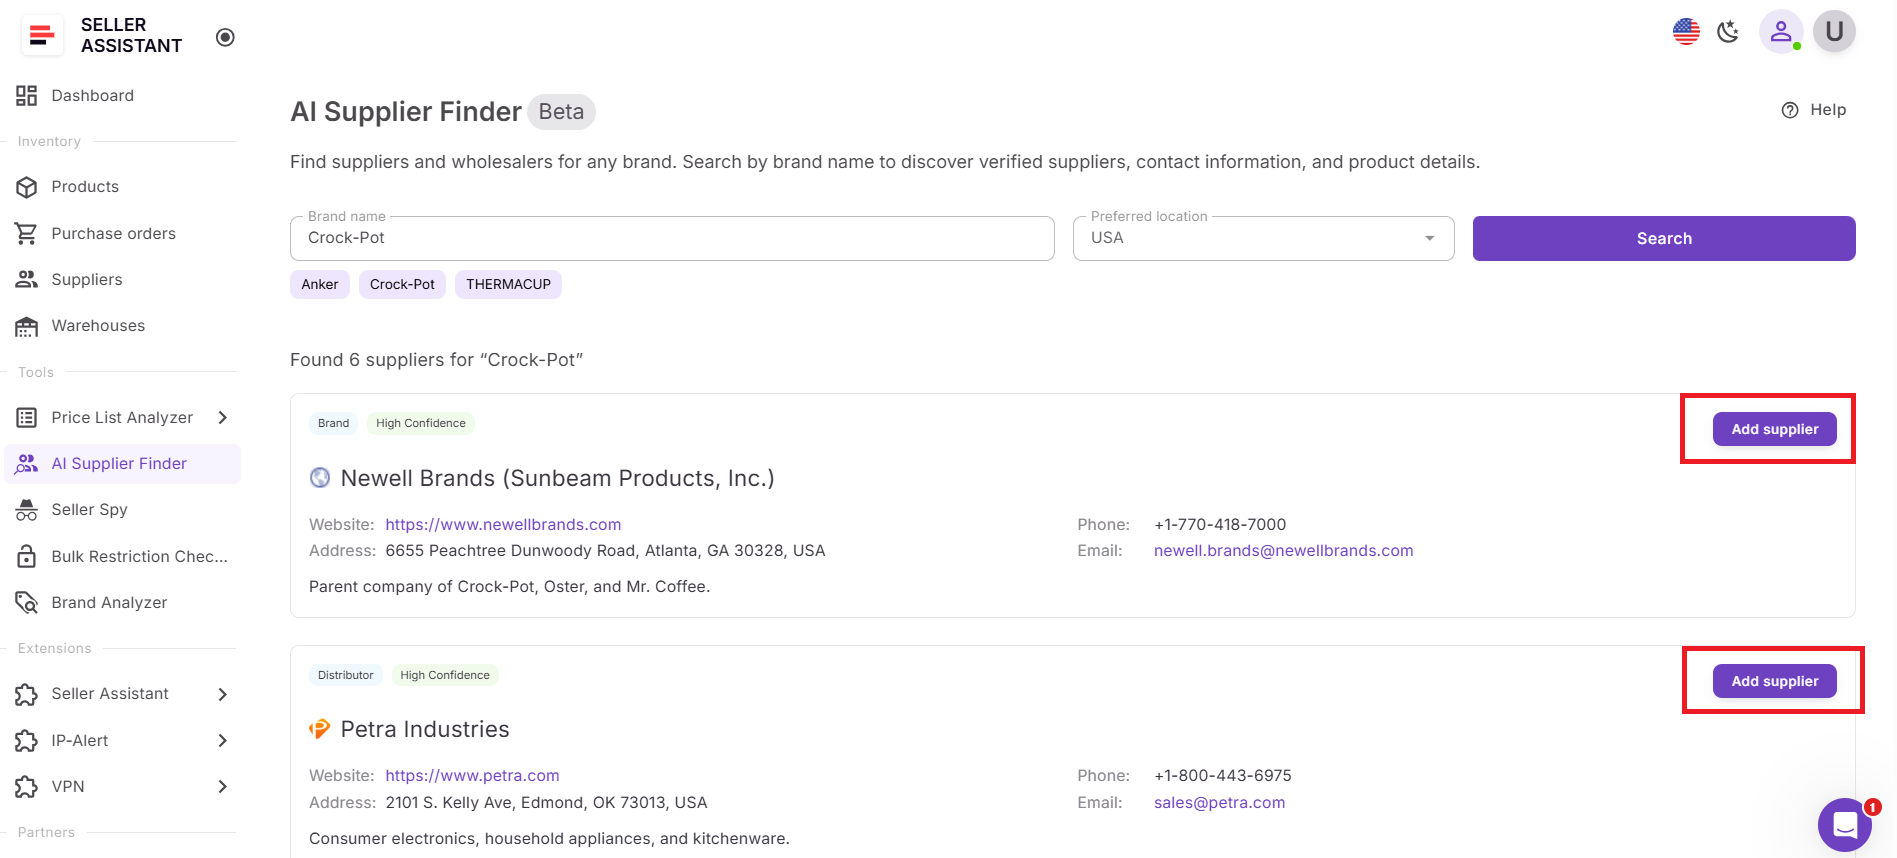
Task: Click the Products box icon
Action: point(27,187)
